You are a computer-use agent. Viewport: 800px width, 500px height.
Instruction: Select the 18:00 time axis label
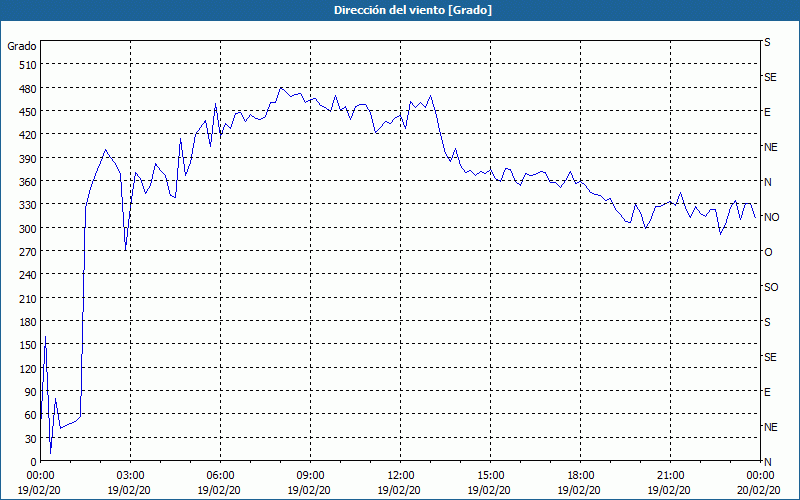pos(581,476)
